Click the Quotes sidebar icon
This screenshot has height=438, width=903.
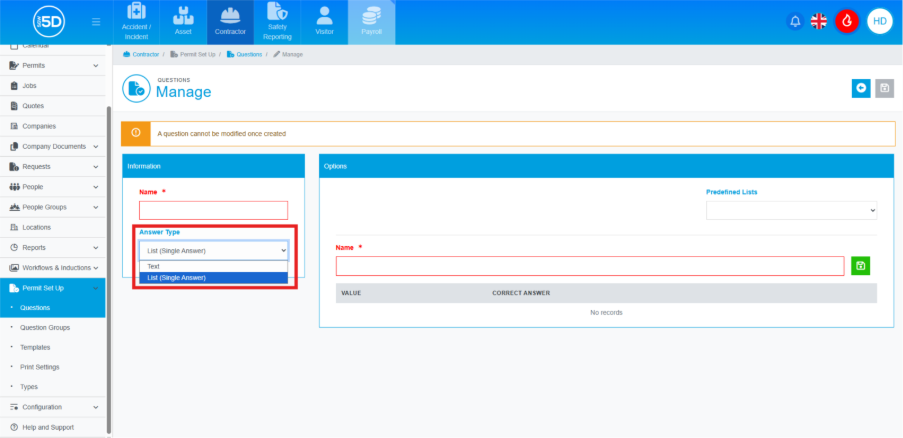click(14, 106)
